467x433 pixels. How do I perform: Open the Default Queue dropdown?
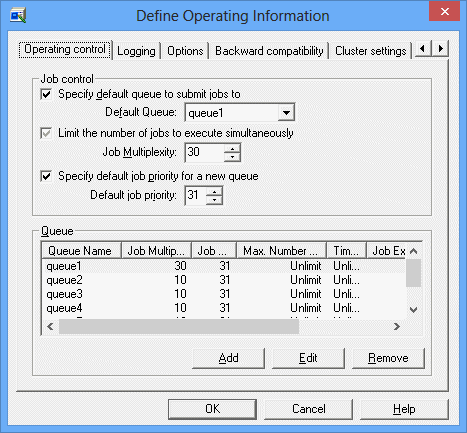tap(286, 112)
